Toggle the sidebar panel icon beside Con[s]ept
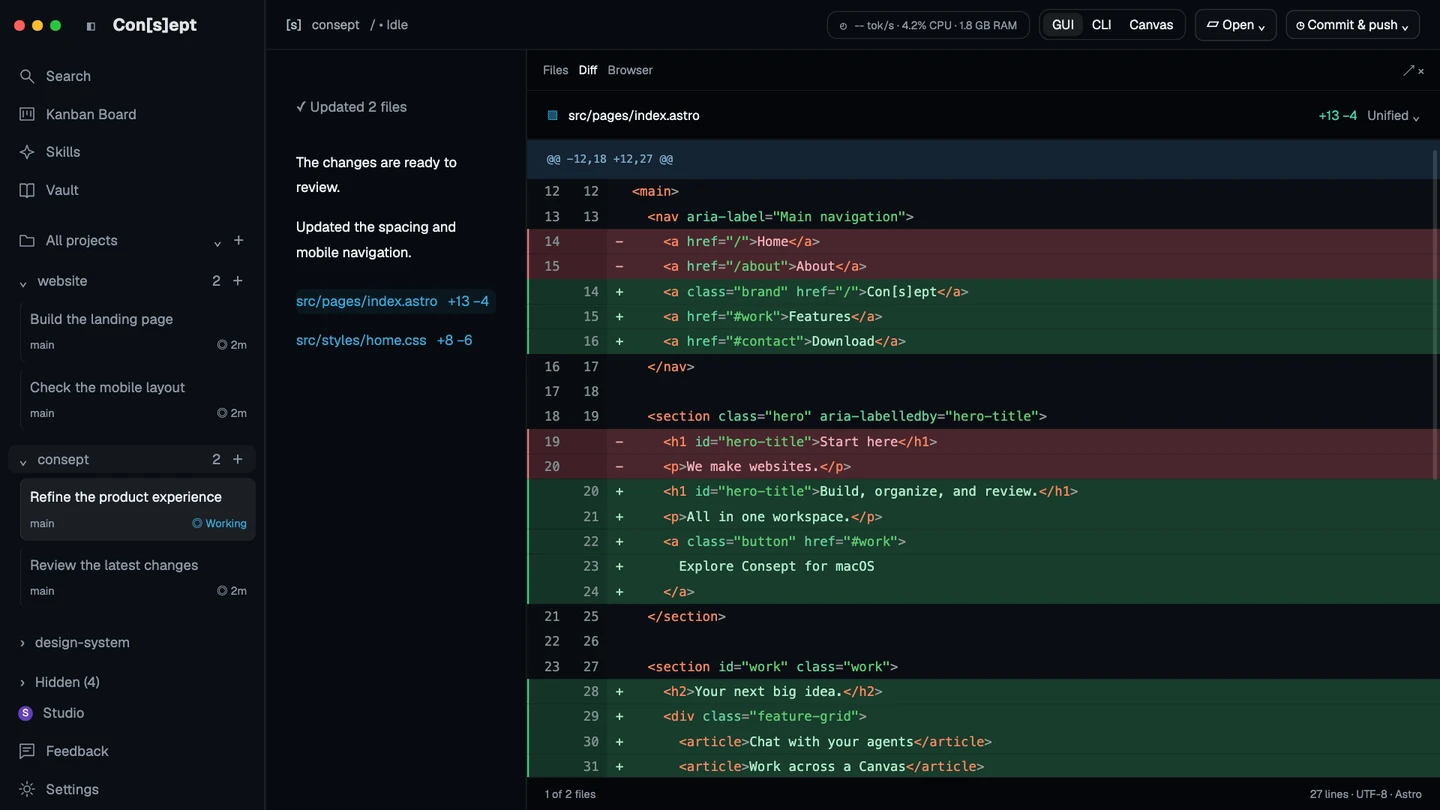 91,26
